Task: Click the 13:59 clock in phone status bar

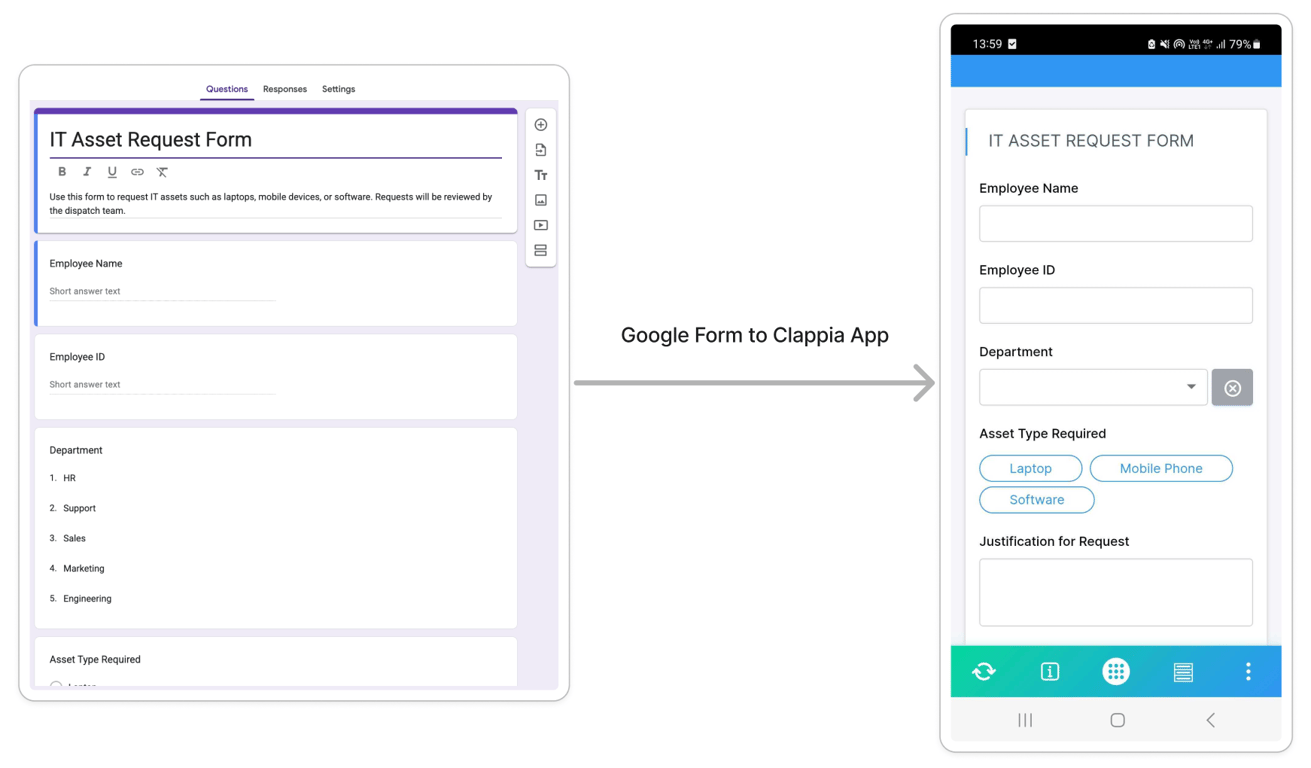Action: pyautogui.click(x=987, y=44)
